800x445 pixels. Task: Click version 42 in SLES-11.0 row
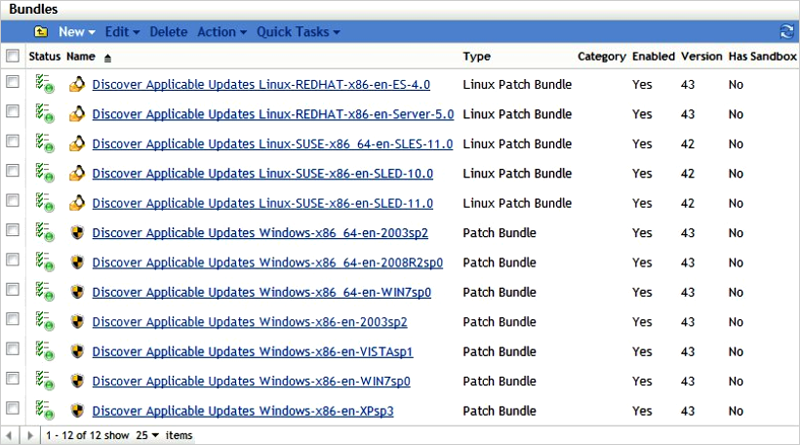pyautogui.click(x=687, y=144)
